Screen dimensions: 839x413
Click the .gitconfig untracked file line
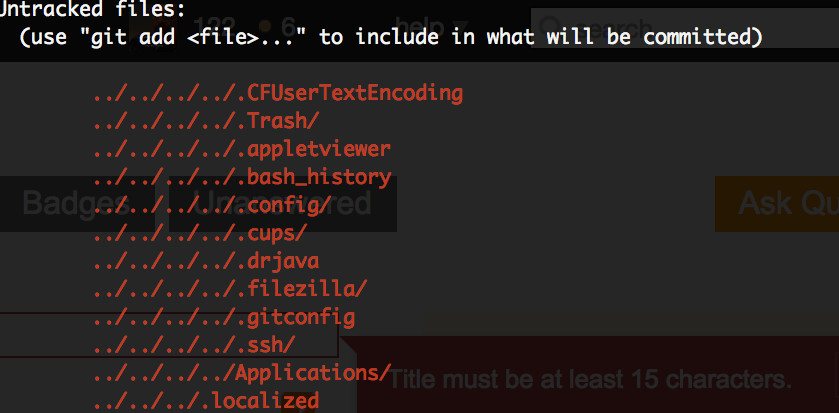224,317
